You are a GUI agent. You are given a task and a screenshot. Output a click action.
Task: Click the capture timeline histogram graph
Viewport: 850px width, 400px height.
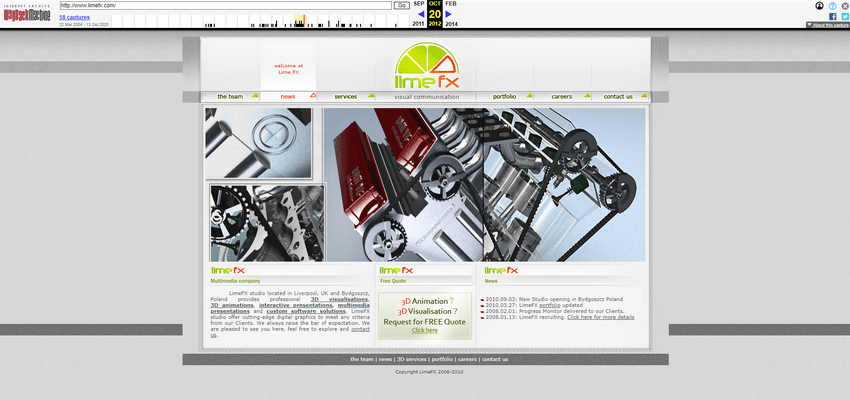click(300, 21)
